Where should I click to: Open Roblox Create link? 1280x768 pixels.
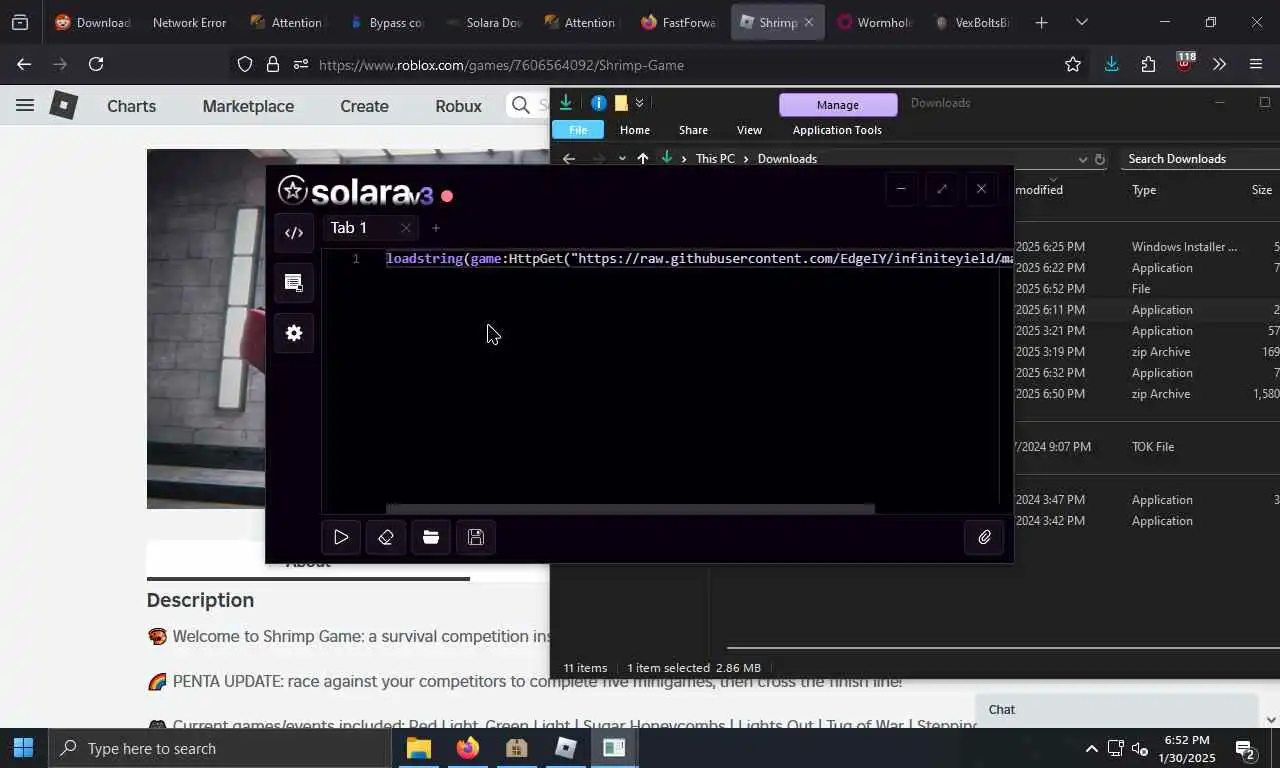(x=364, y=106)
